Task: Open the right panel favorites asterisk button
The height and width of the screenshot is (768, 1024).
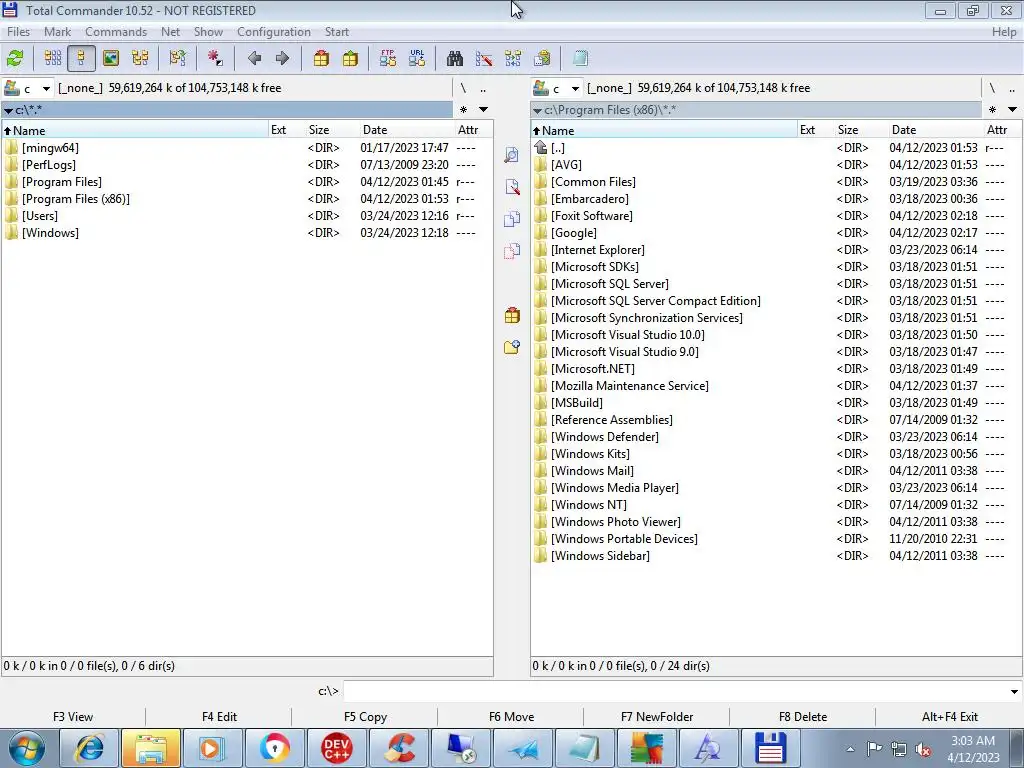Action: click(992, 109)
